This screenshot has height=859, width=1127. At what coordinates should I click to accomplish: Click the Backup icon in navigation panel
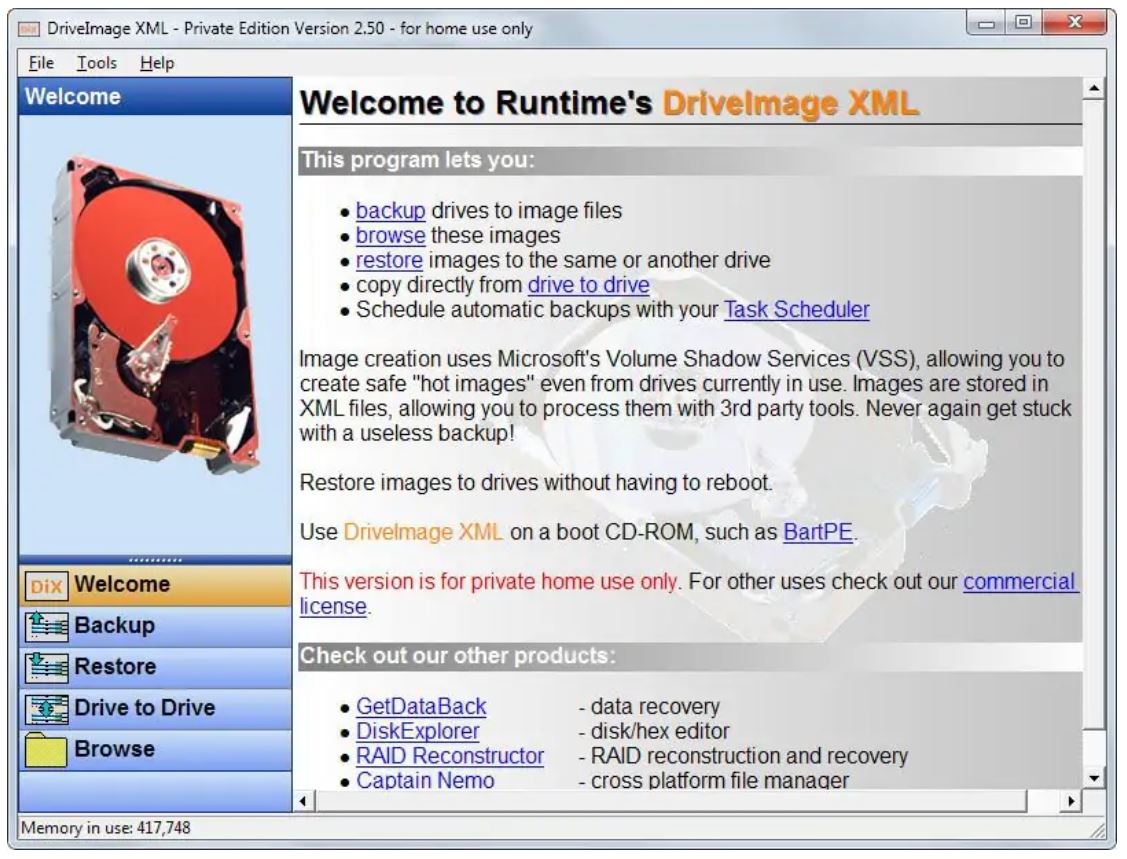tap(45, 626)
